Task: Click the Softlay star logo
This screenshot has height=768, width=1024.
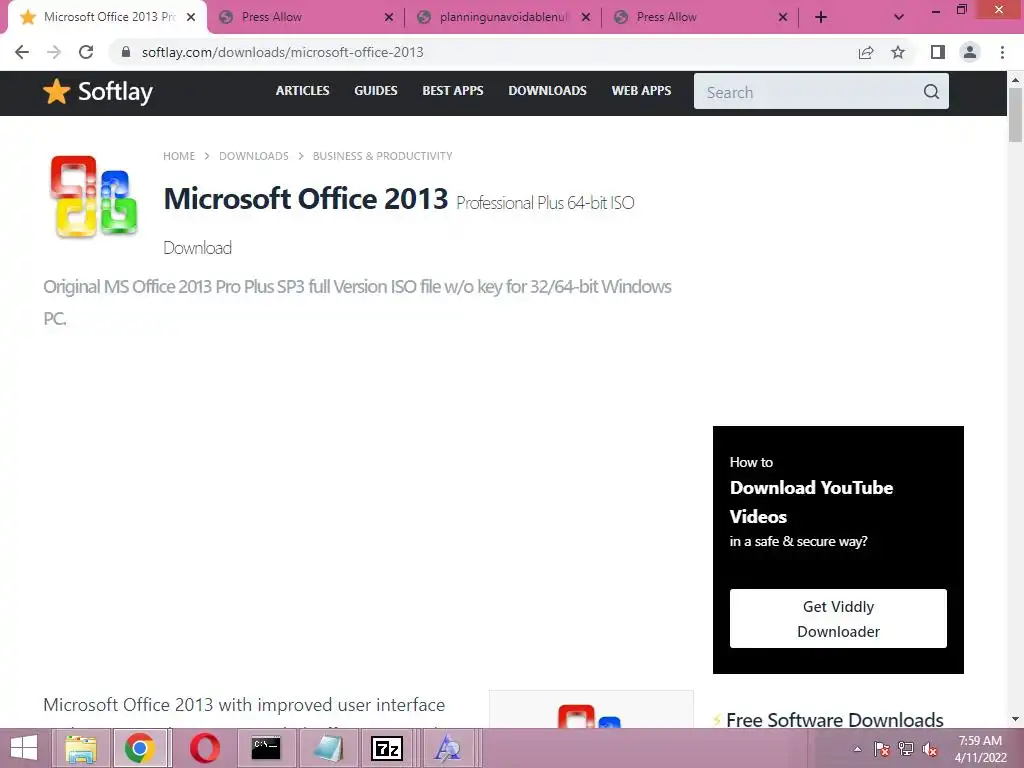Action: coord(98,91)
